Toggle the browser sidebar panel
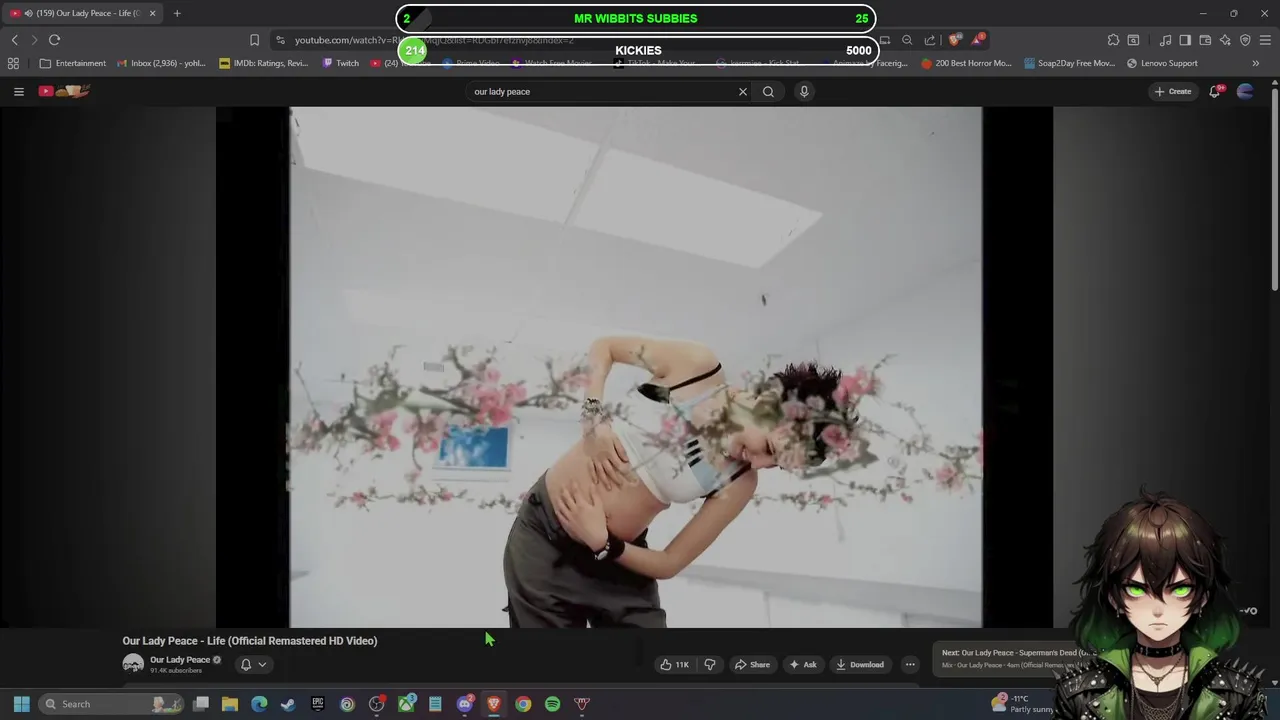 (1185, 40)
